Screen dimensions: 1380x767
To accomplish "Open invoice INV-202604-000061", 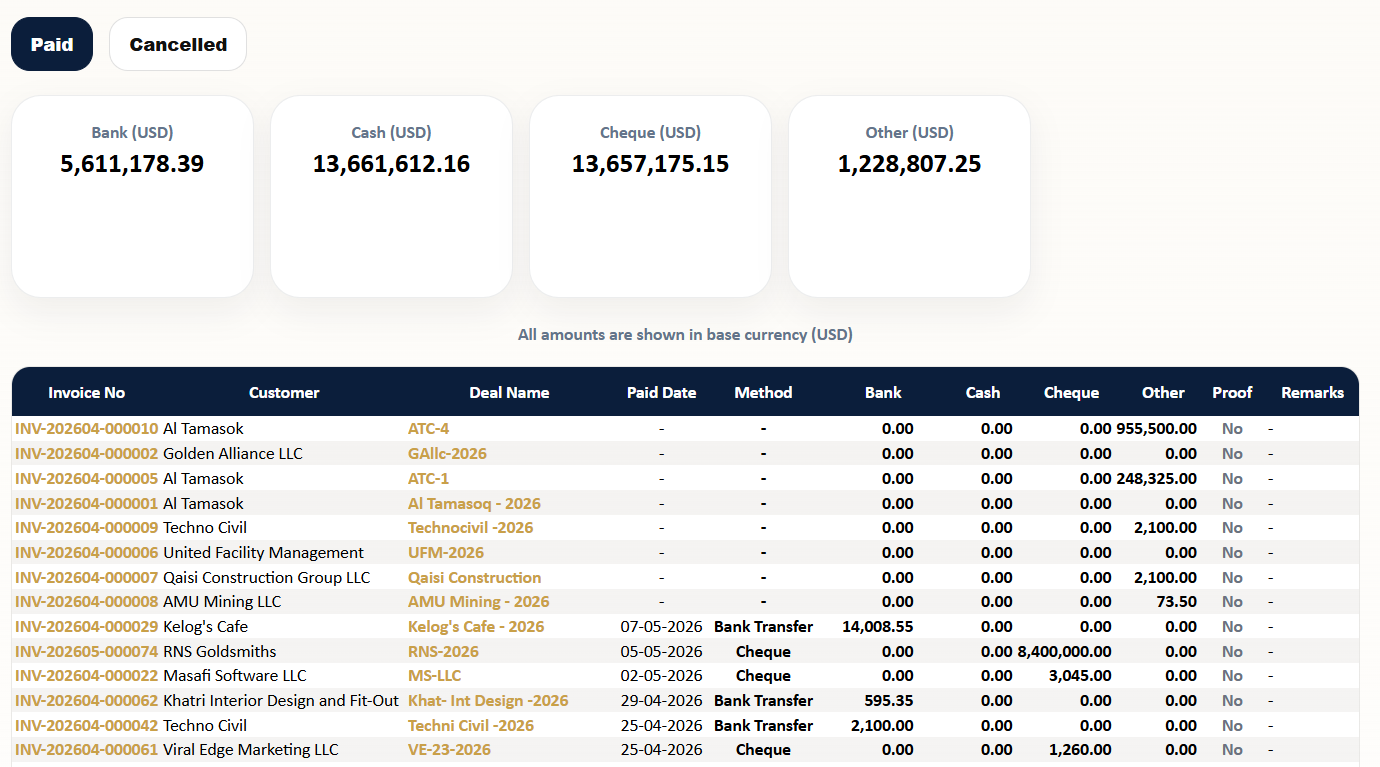I will point(87,750).
